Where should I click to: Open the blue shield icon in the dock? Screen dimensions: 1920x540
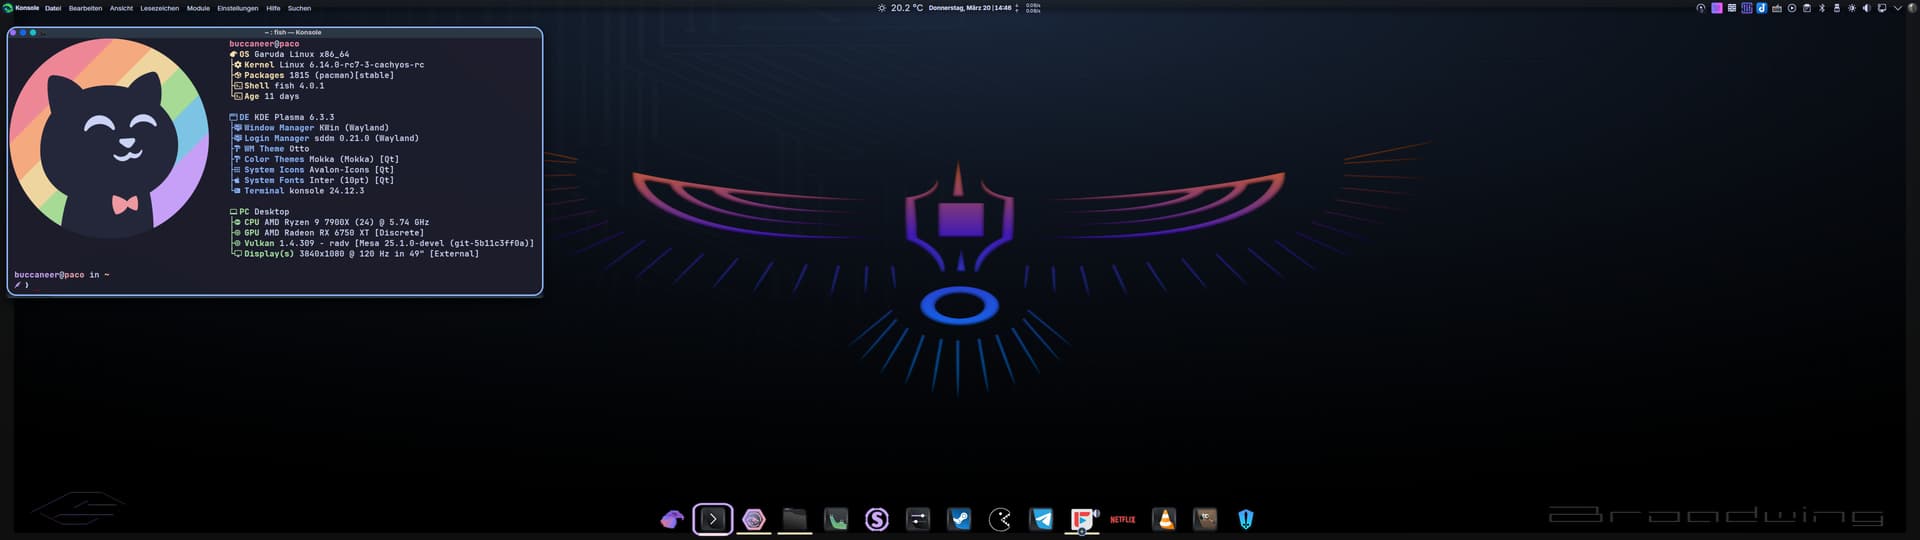pyautogui.click(x=1246, y=519)
